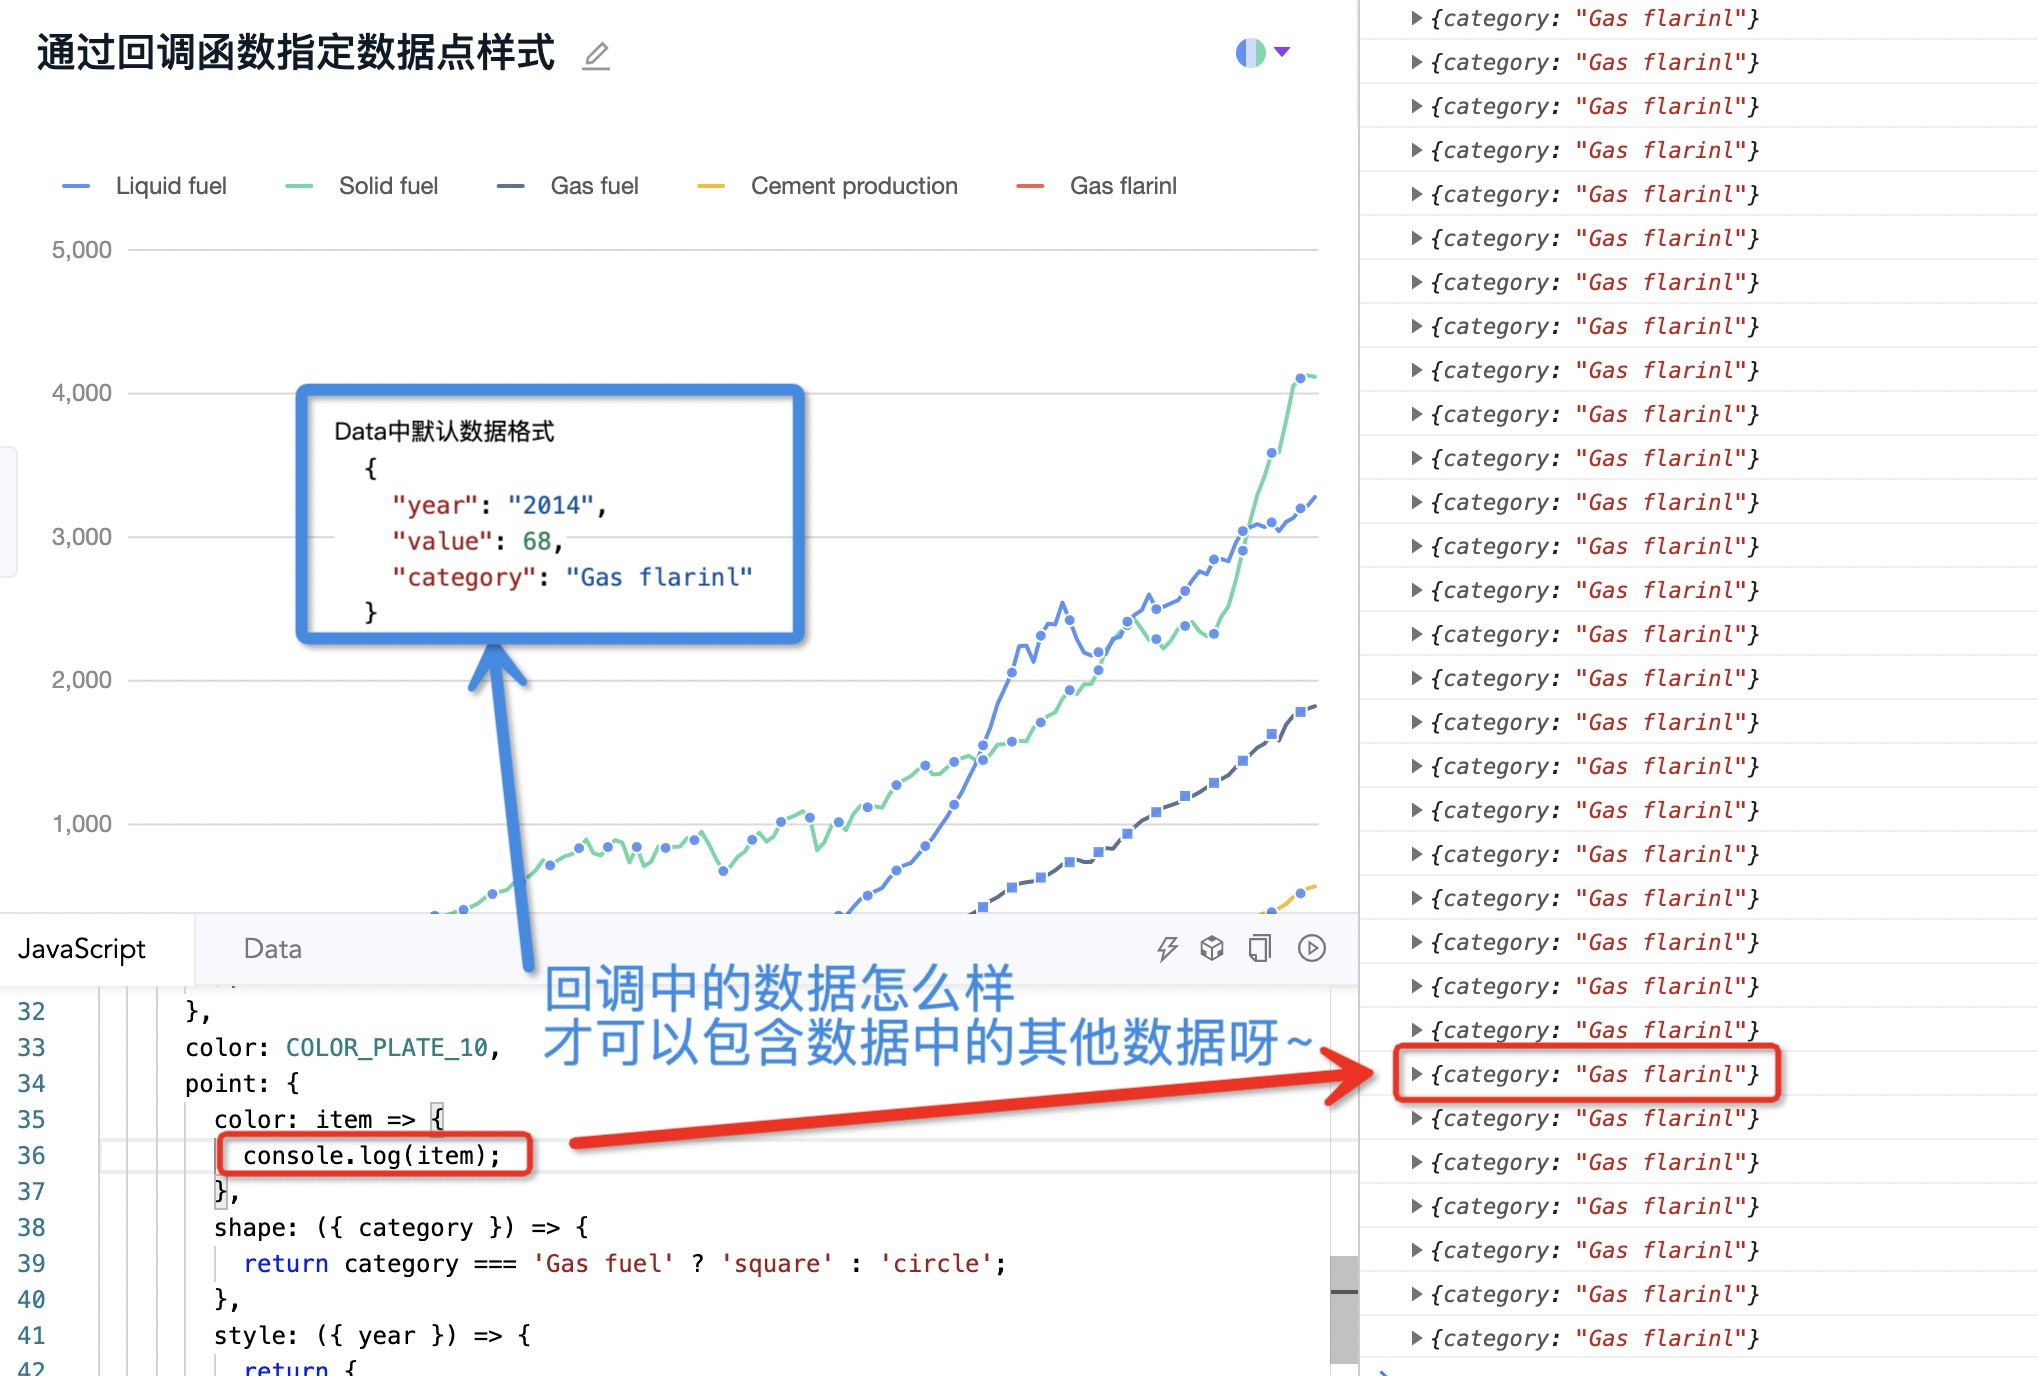
Task: Open in CodeSandbox via the cube icon
Action: [1212, 948]
